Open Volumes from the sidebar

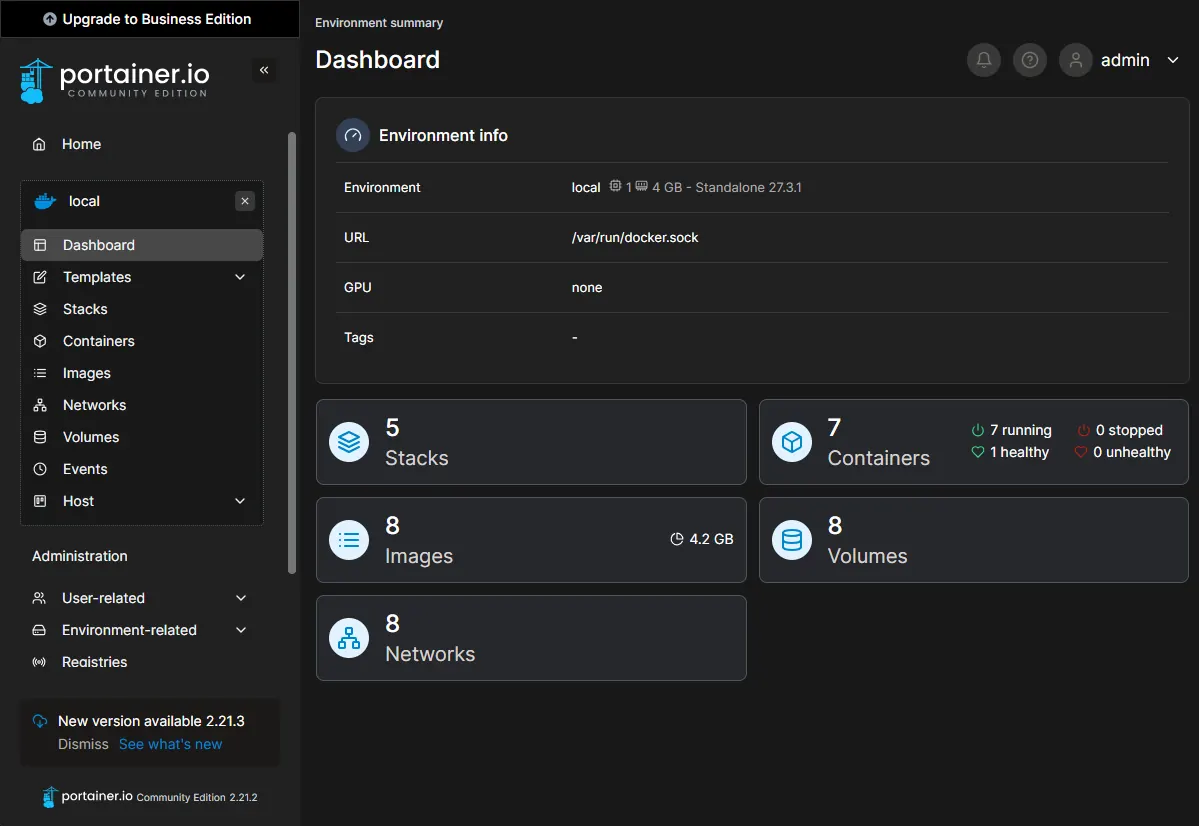click(x=91, y=437)
